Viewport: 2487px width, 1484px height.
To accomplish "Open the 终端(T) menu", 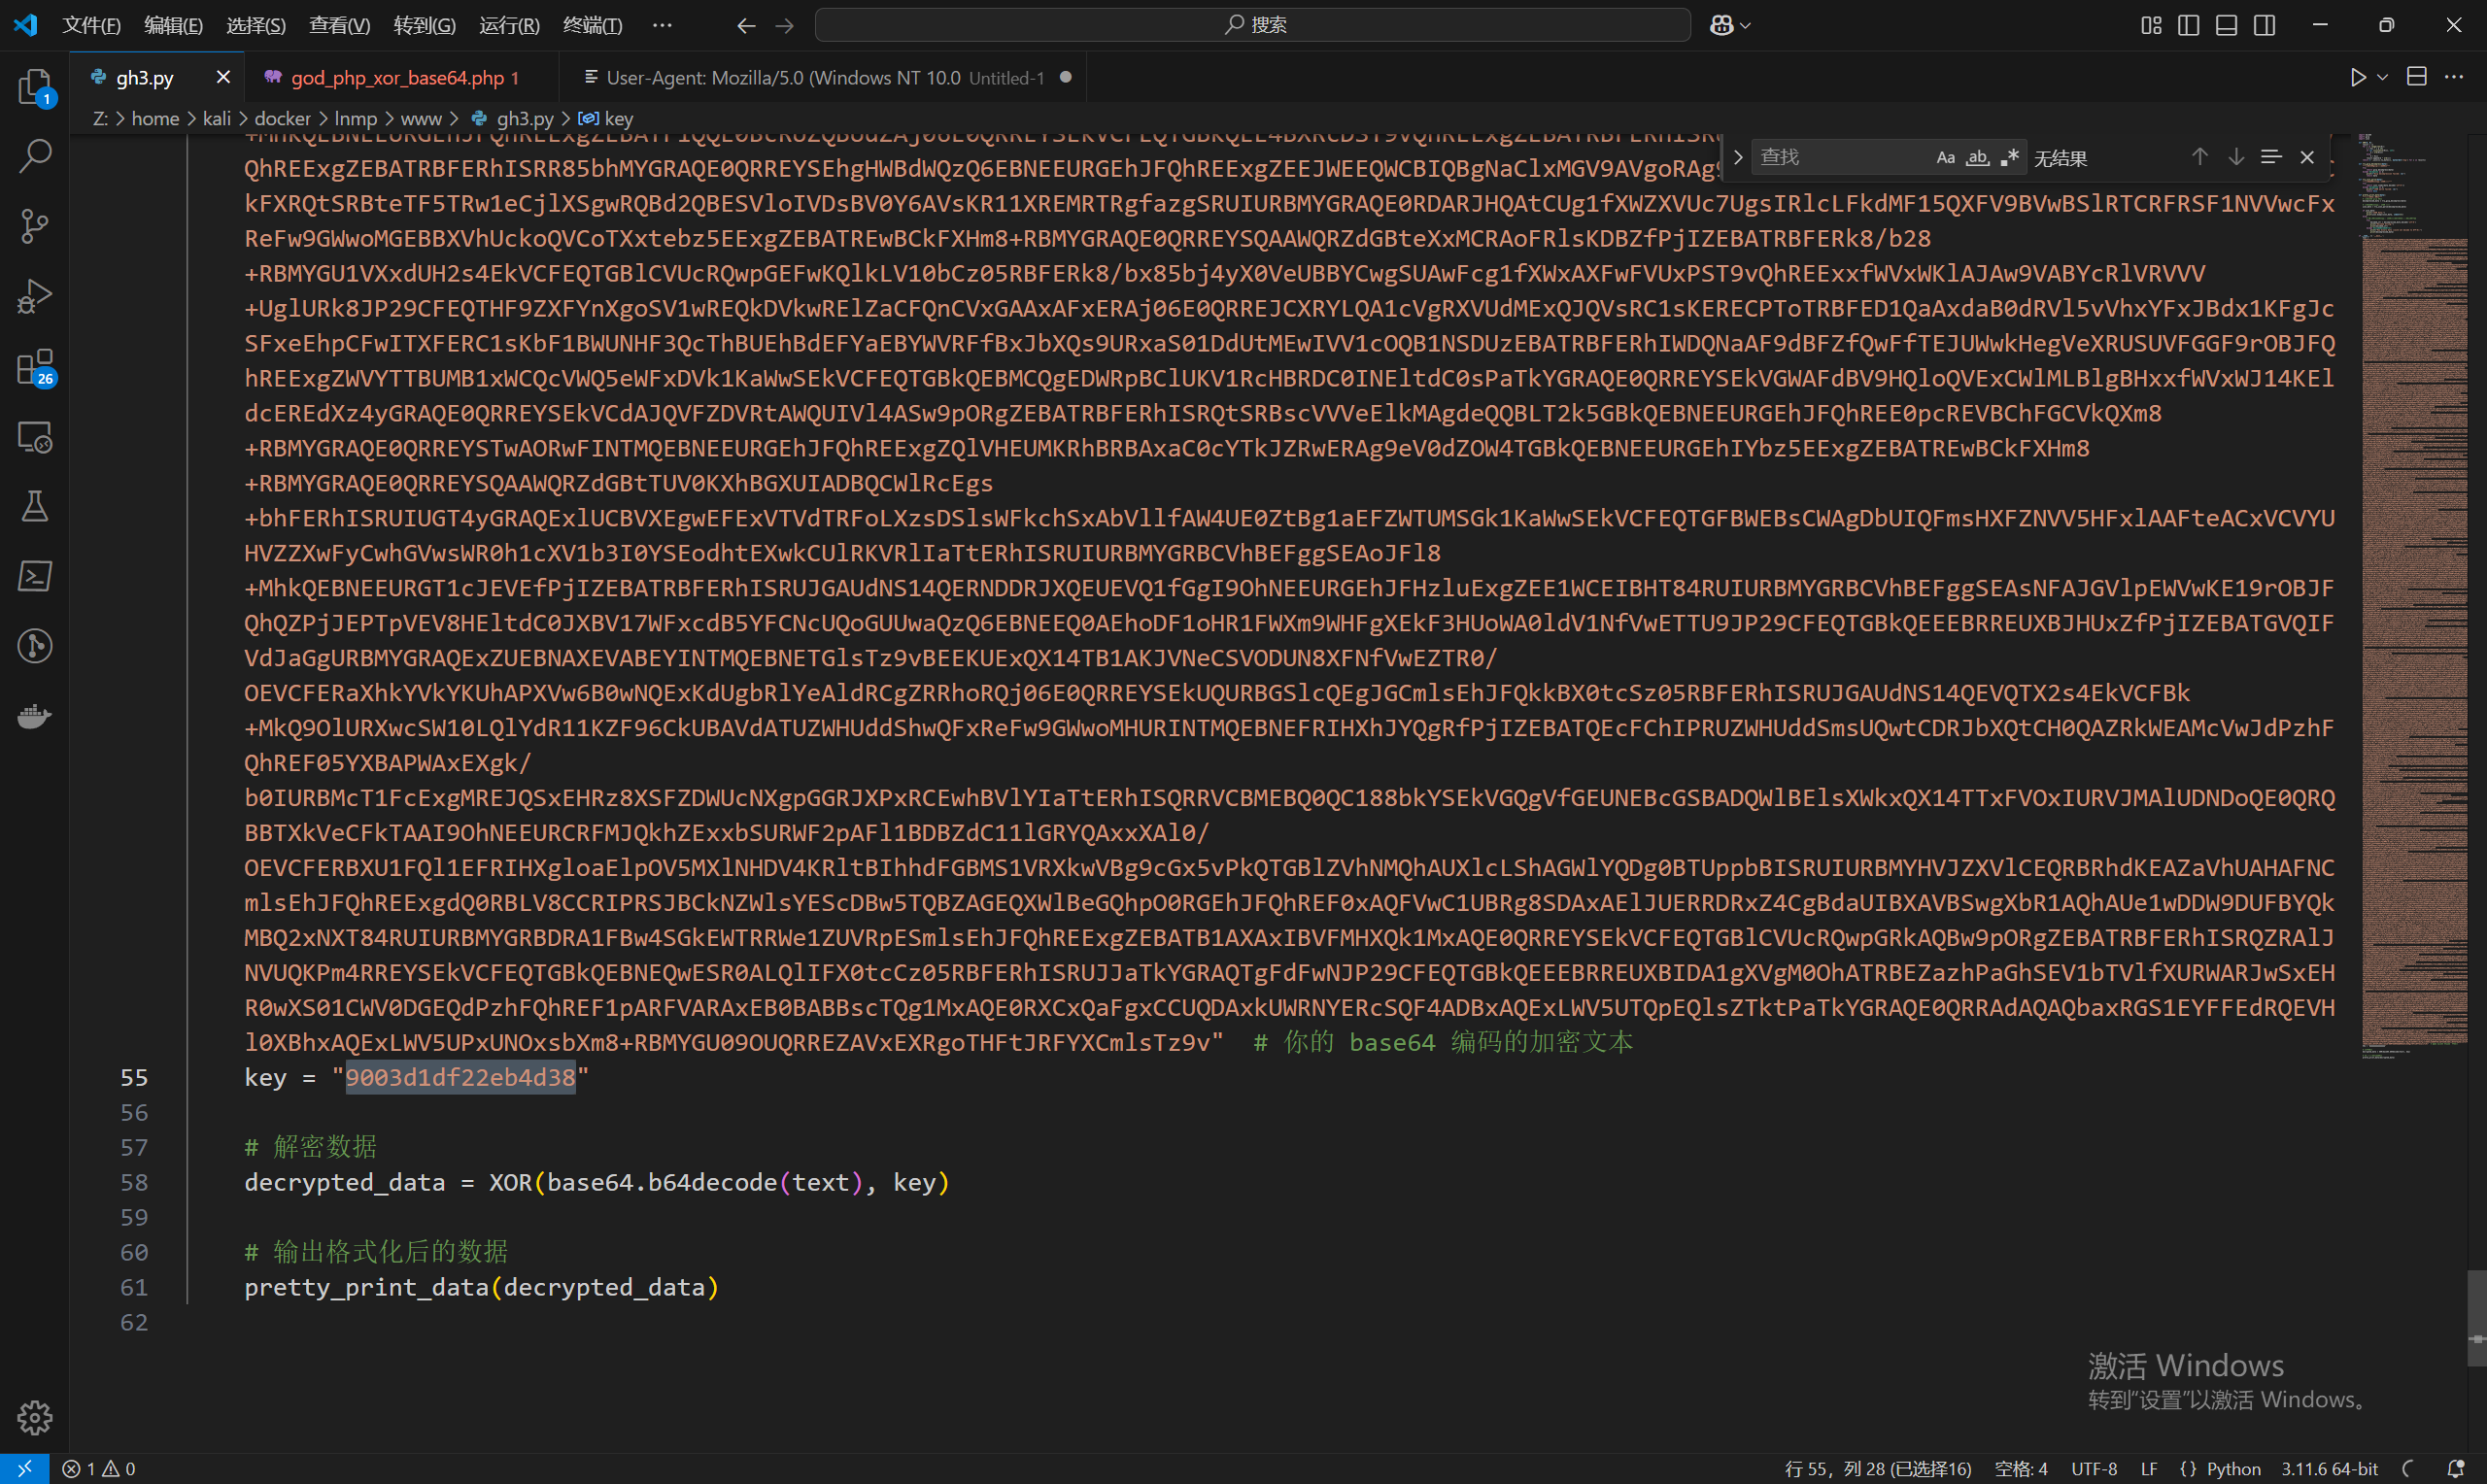I will pyautogui.click(x=592, y=25).
